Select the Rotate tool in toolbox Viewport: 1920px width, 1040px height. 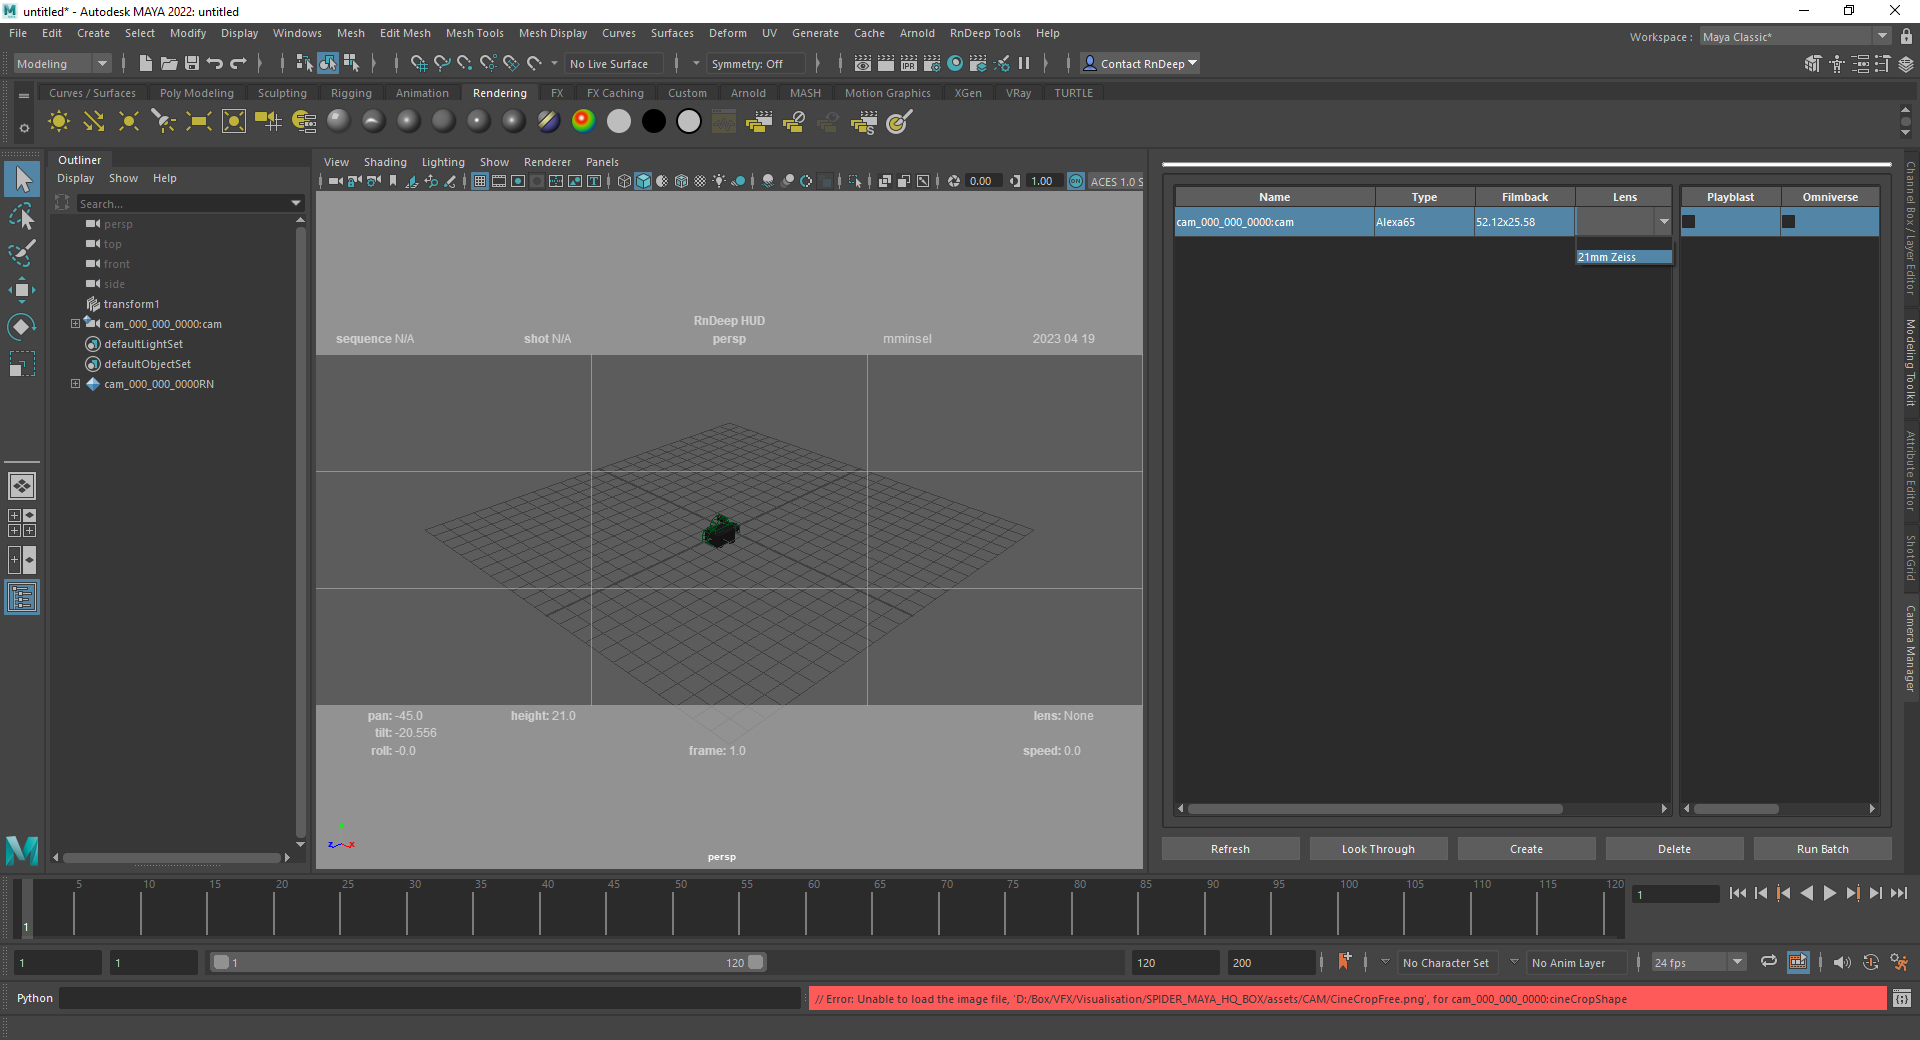pos(22,327)
